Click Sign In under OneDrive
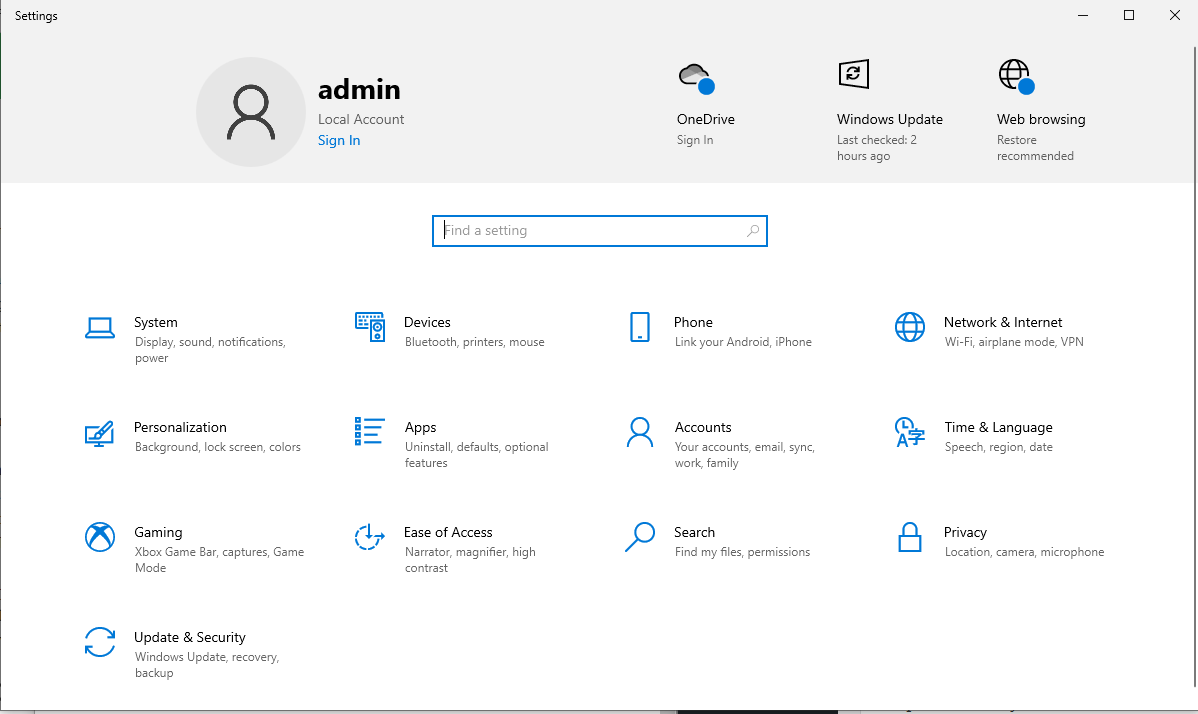The height and width of the screenshot is (714, 1198). (694, 140)
